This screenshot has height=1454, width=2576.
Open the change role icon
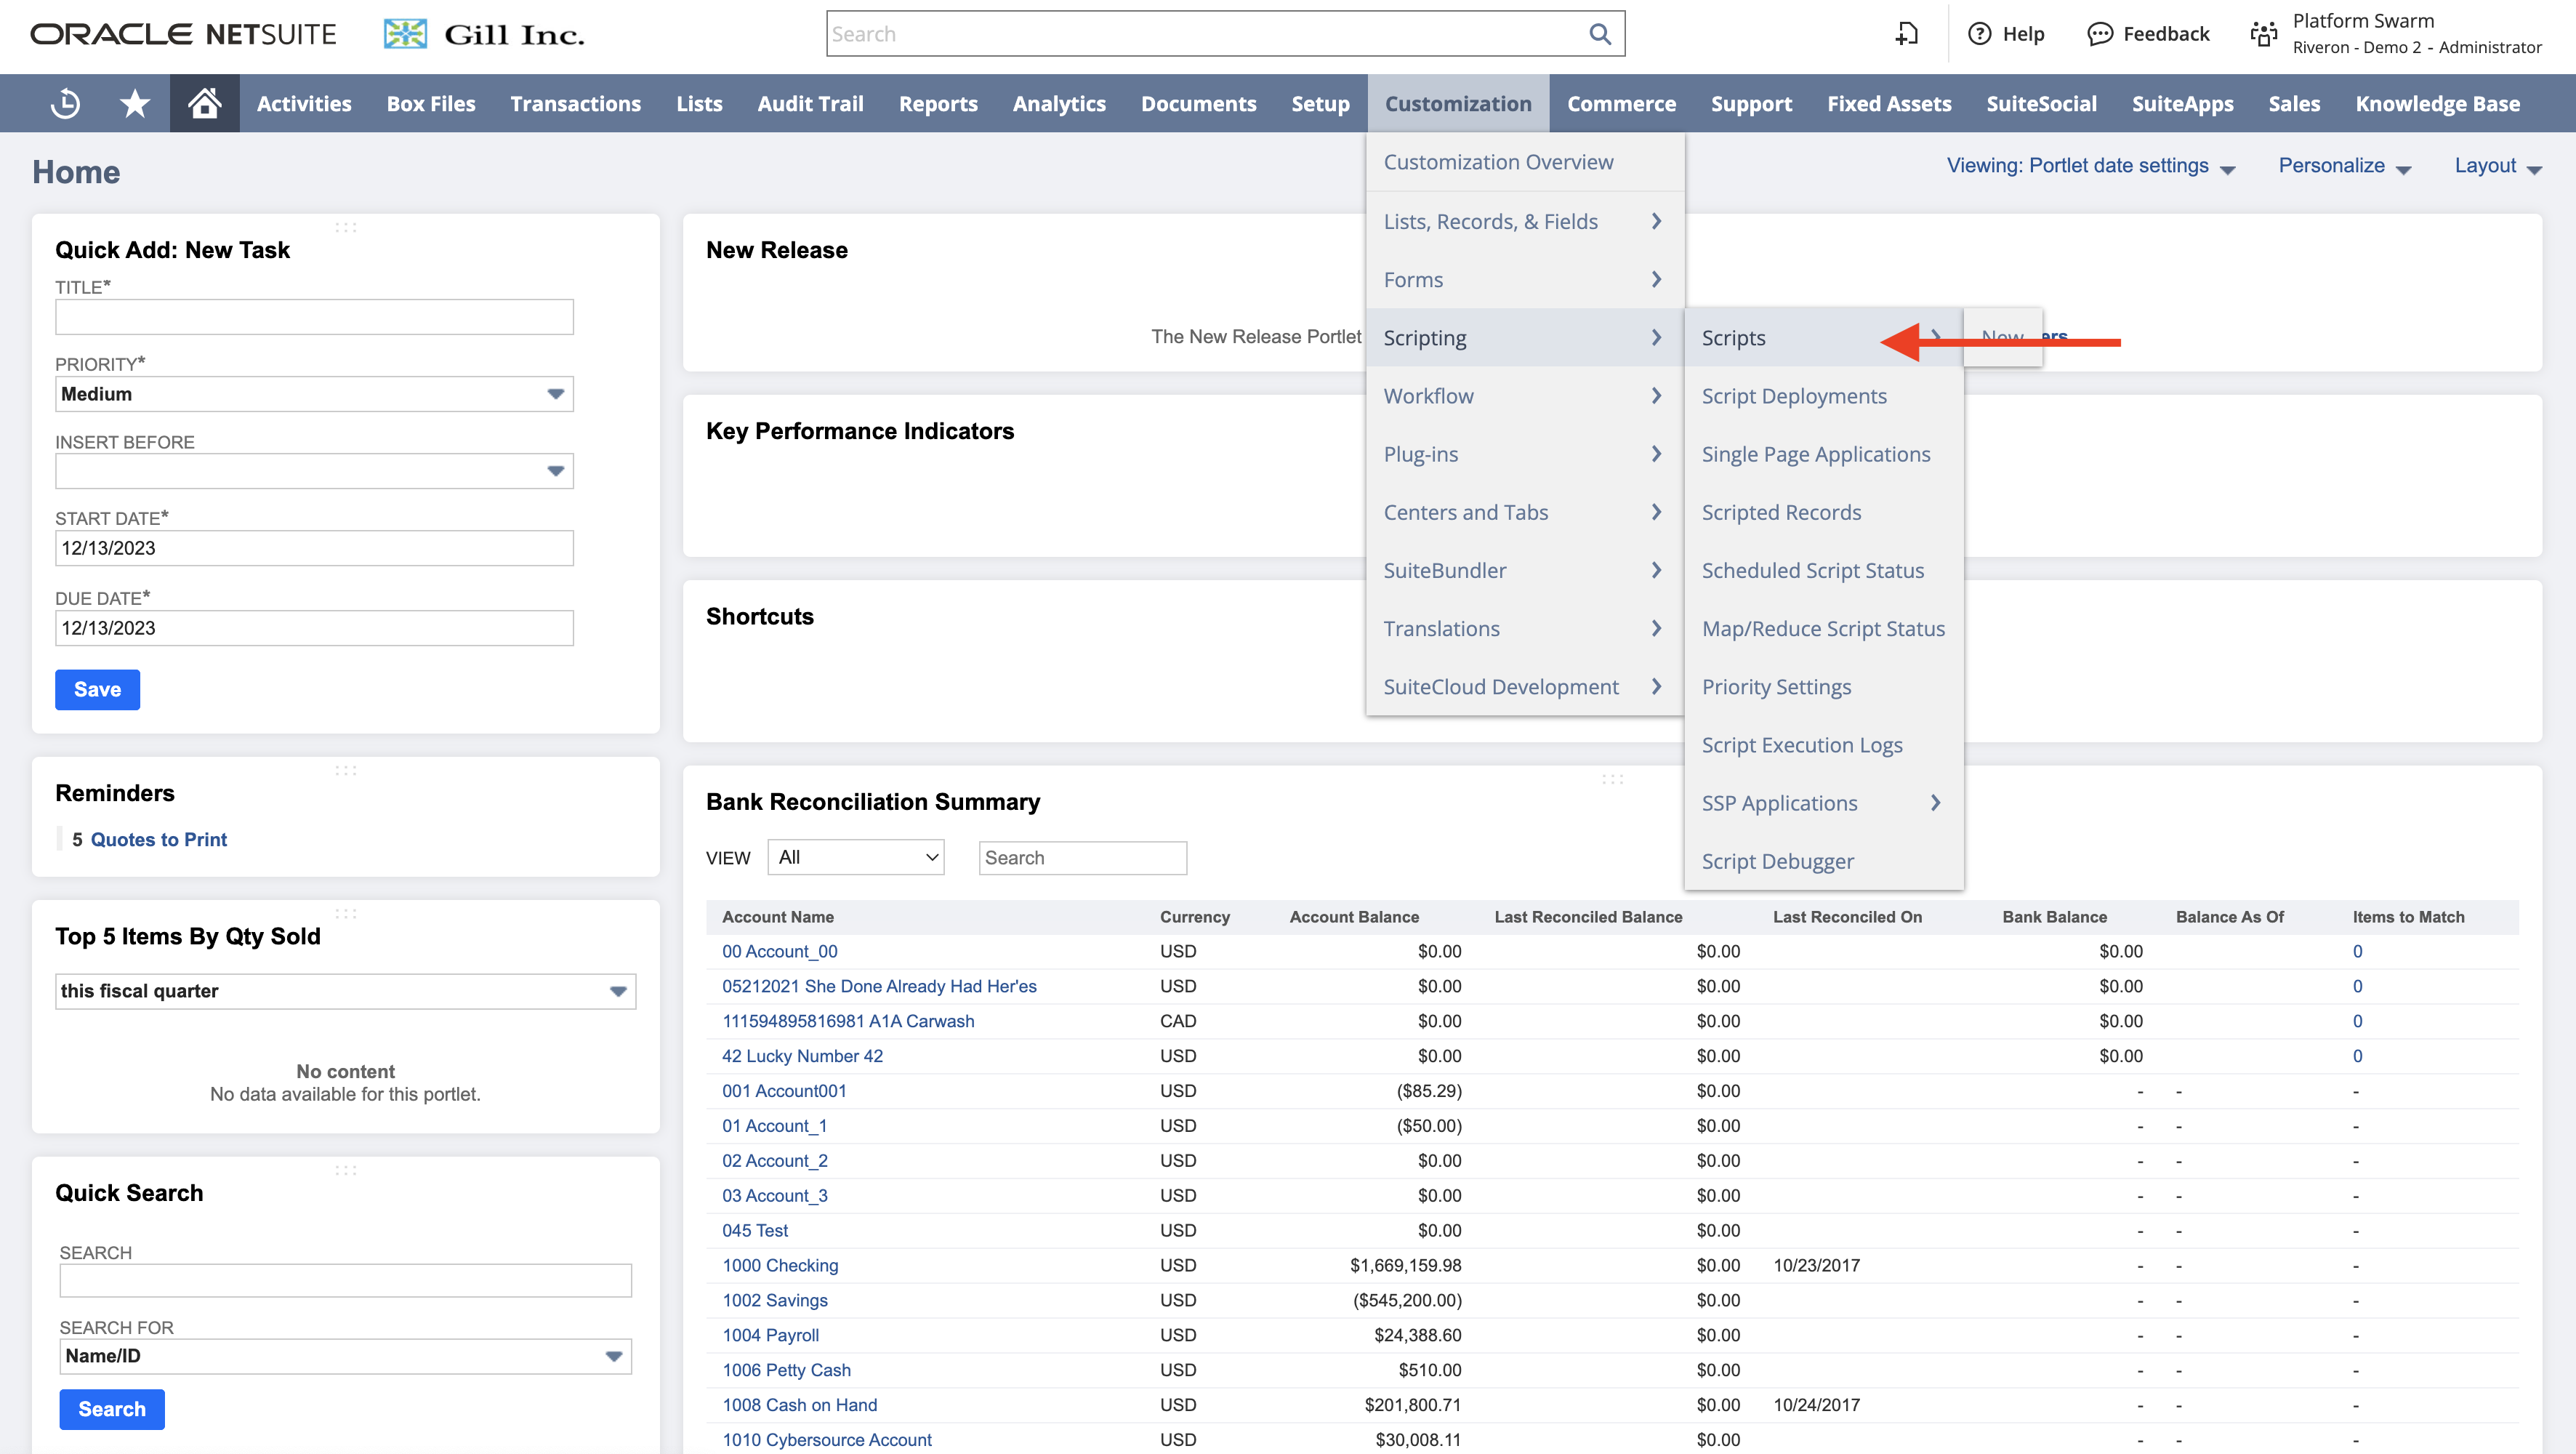(2263, 34)
